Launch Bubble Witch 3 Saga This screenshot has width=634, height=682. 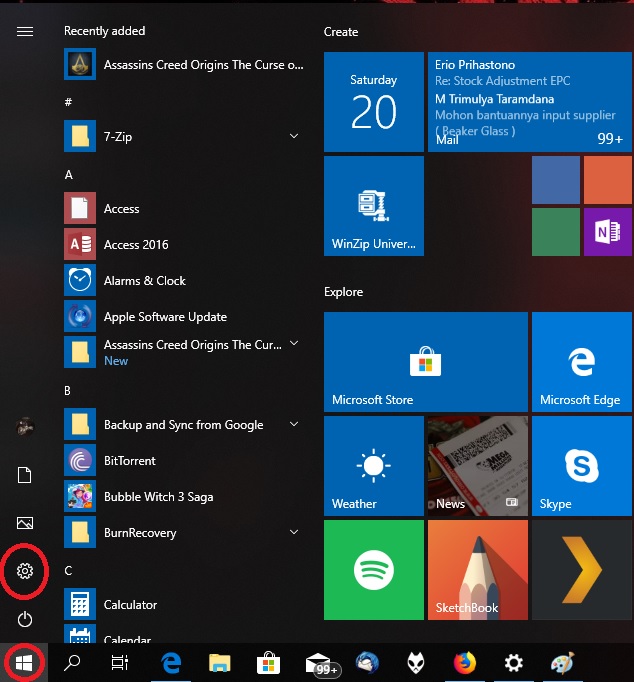click(x=184, y=497)
